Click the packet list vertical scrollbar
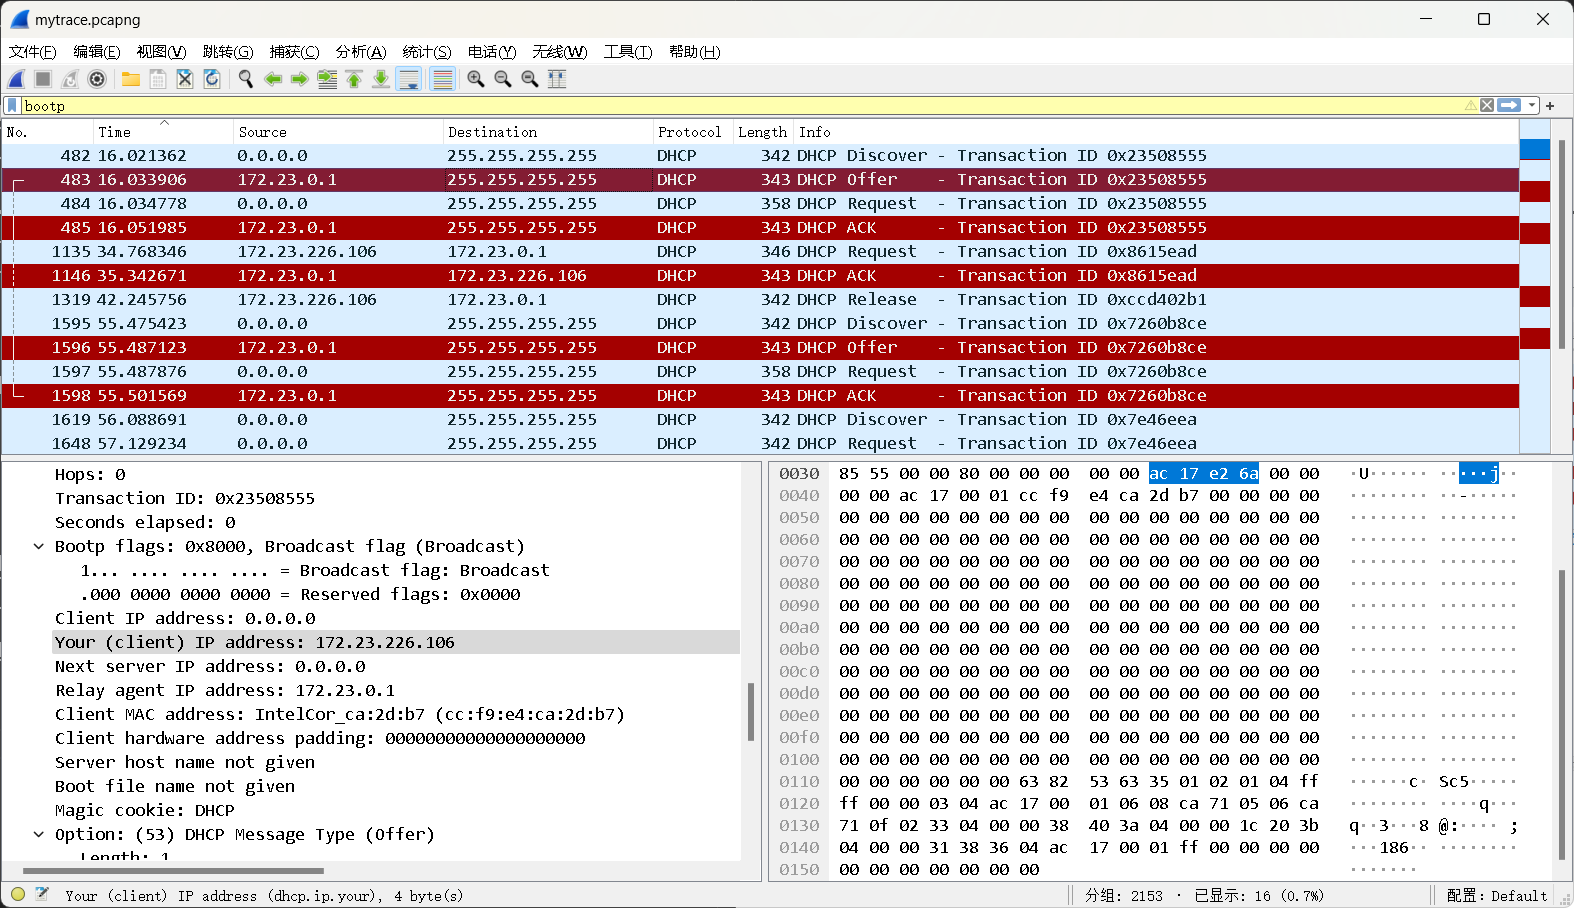The height and width of the screenshot is (908, 1574). (x=1562, y=245)
